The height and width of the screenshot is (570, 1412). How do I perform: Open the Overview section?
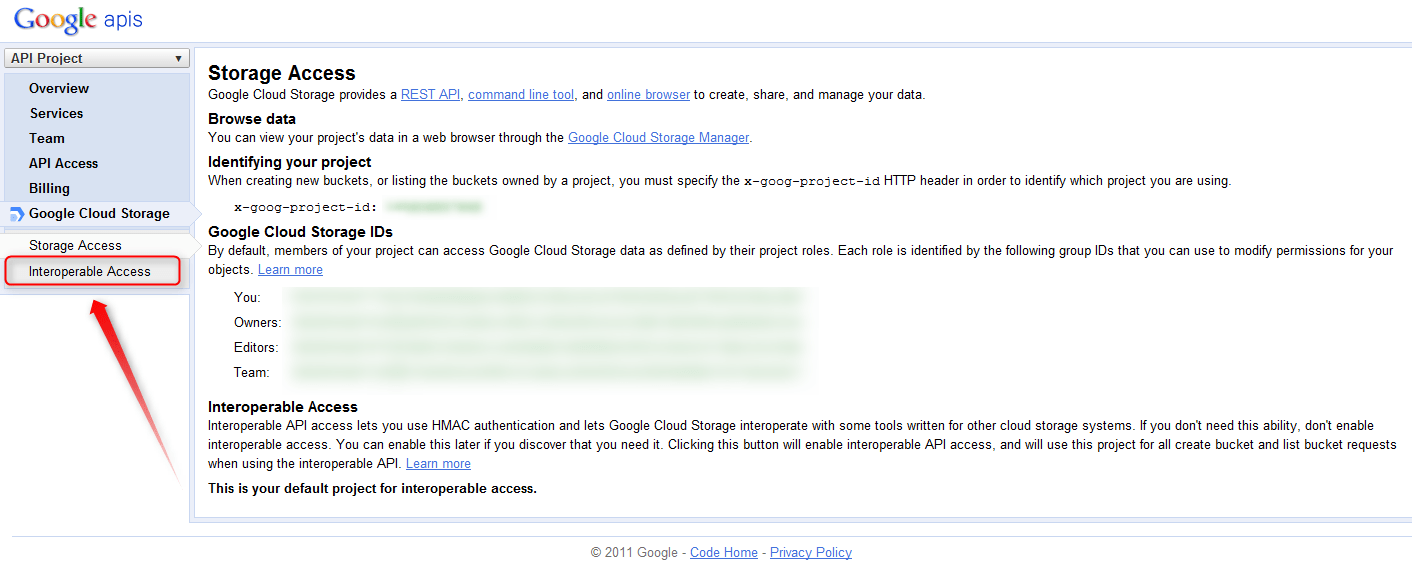pyautogui.click(x=59, y=88)
